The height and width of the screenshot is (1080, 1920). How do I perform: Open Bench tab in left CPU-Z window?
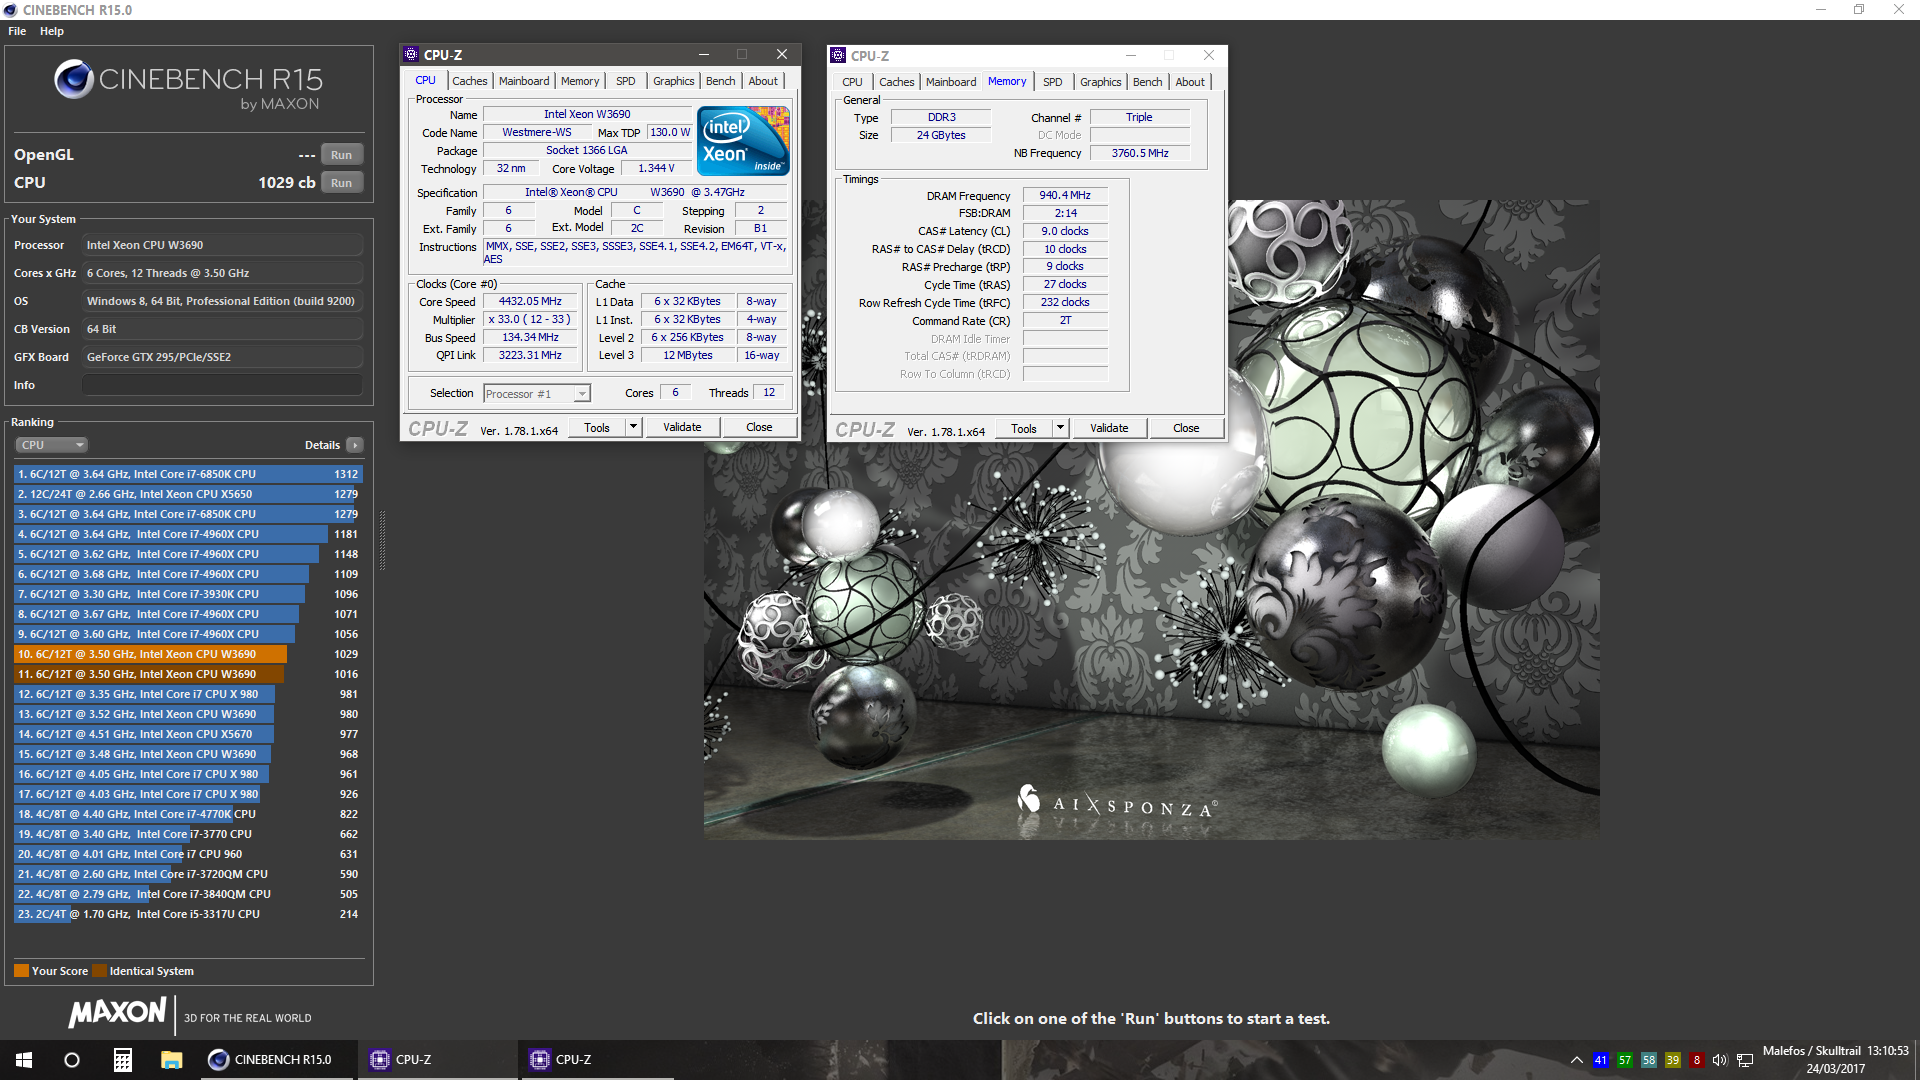[720, 81]
